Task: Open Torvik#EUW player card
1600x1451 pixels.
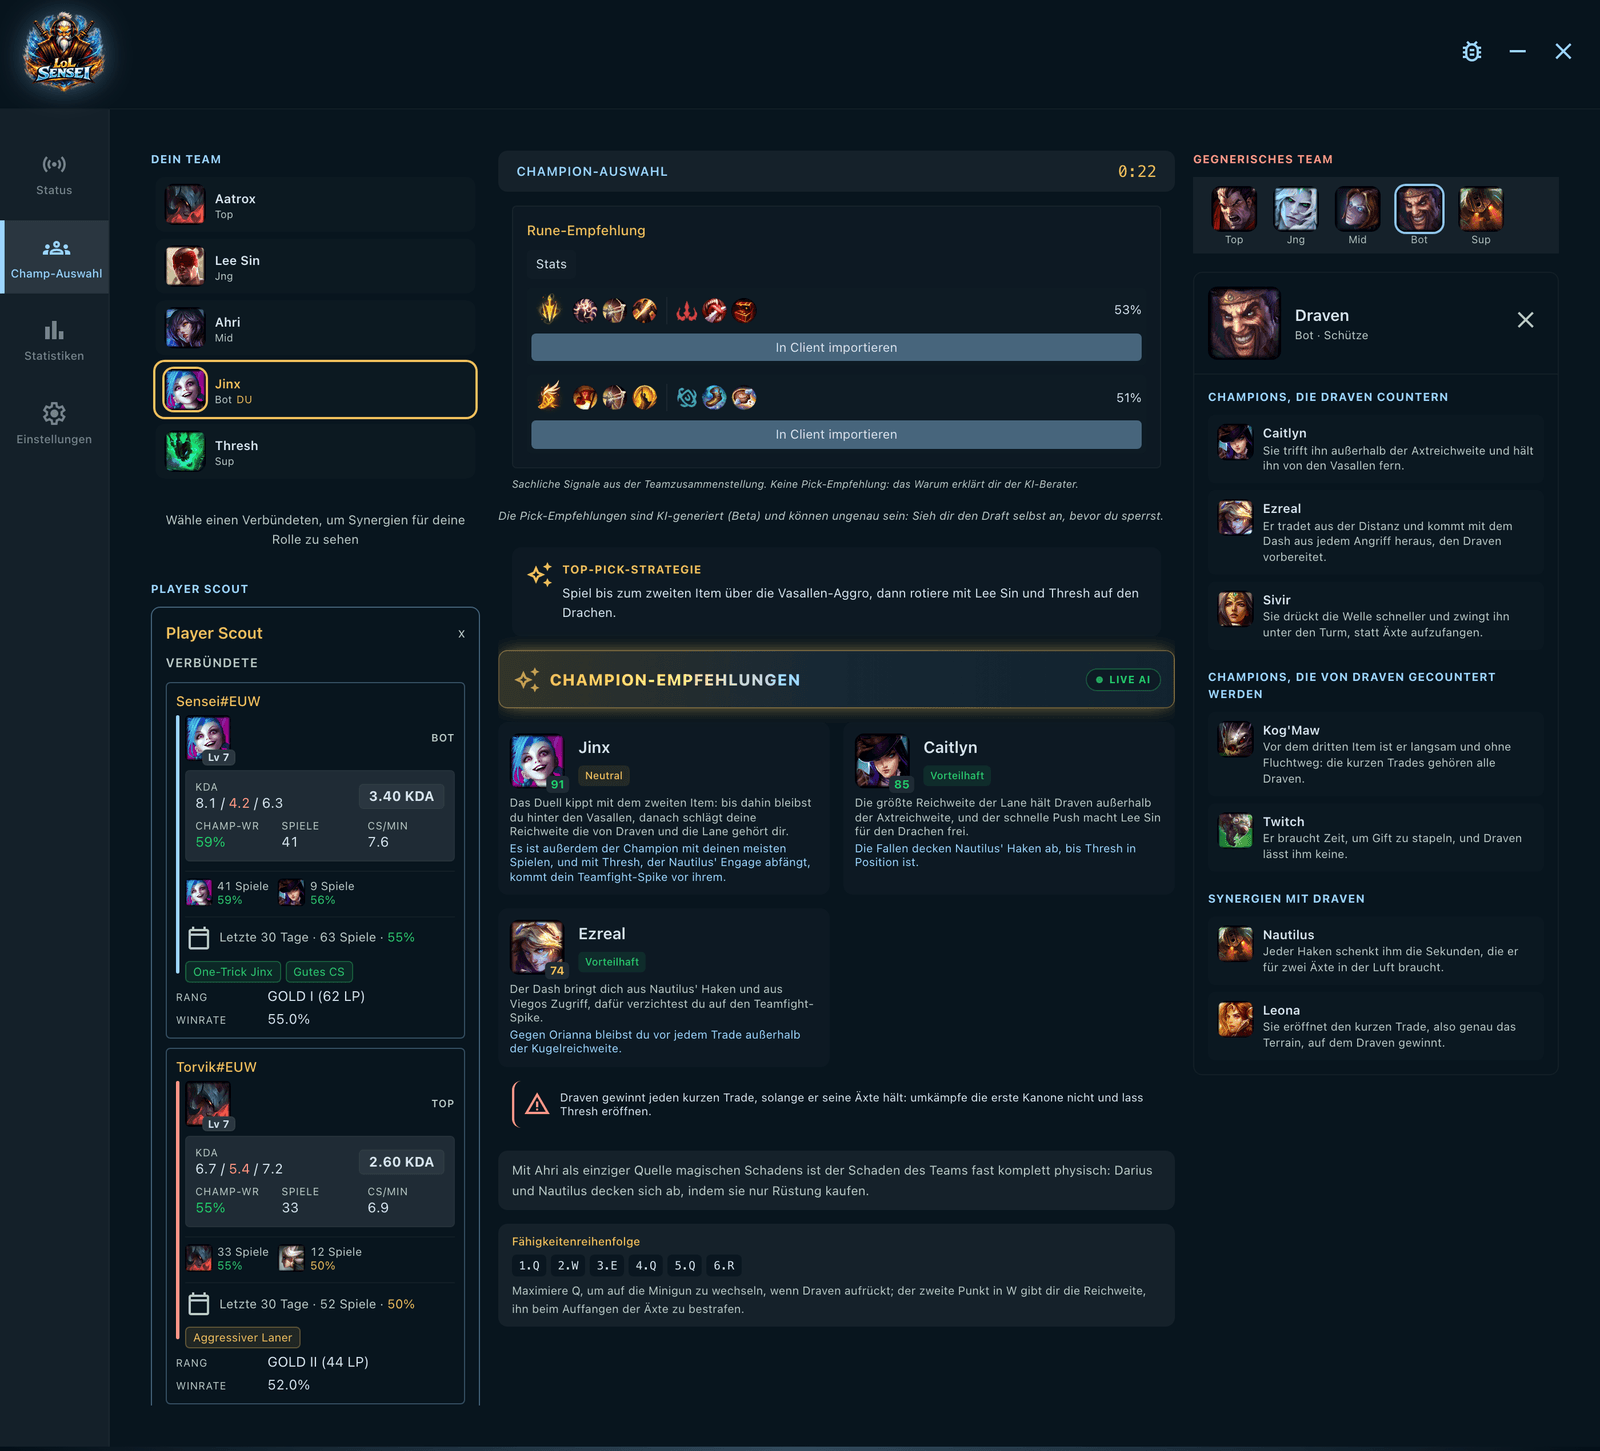Action: click(315, 1226)
